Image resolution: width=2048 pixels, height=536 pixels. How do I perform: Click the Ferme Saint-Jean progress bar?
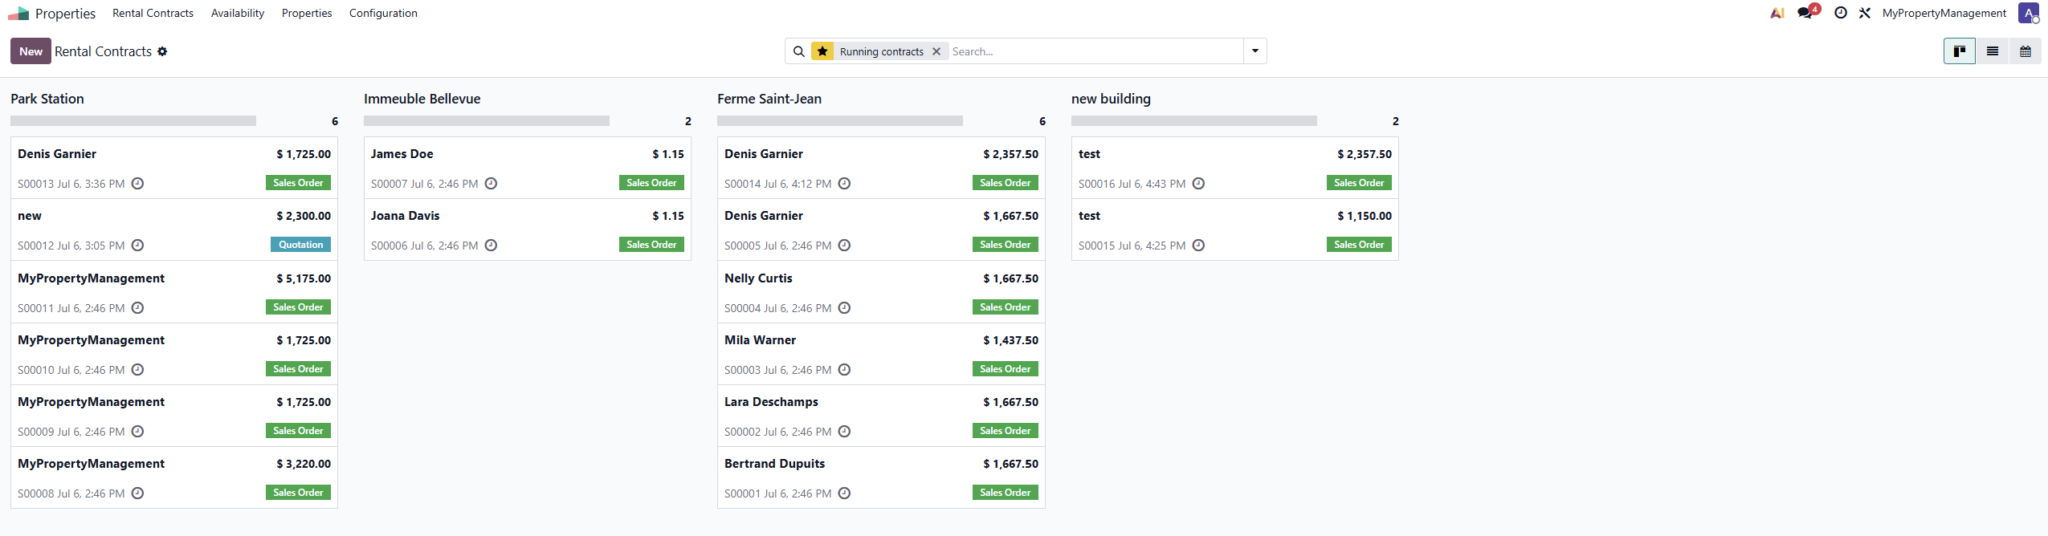pyautogui.click(x=840, y=121)
